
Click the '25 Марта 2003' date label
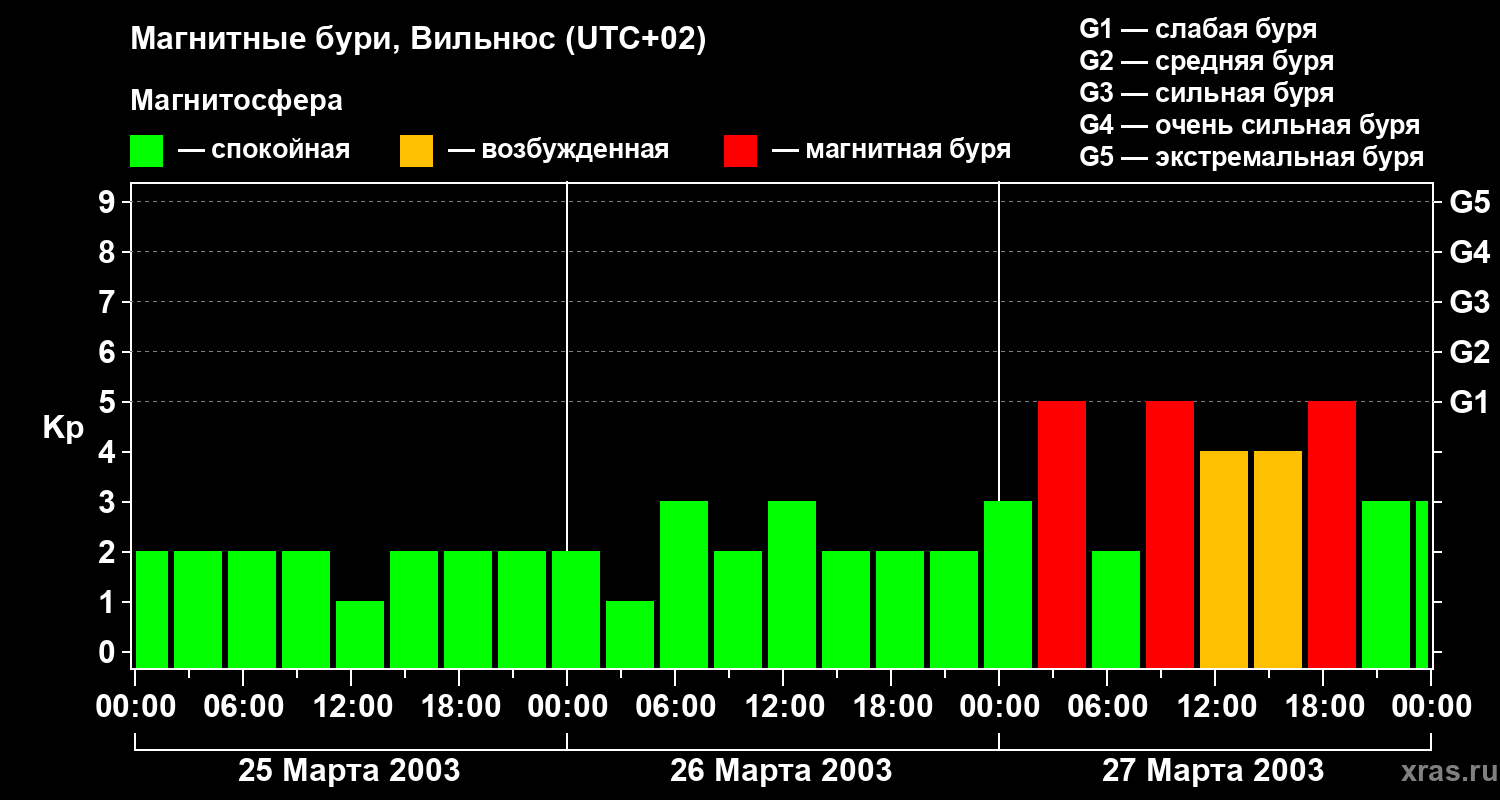pos(349,770)
